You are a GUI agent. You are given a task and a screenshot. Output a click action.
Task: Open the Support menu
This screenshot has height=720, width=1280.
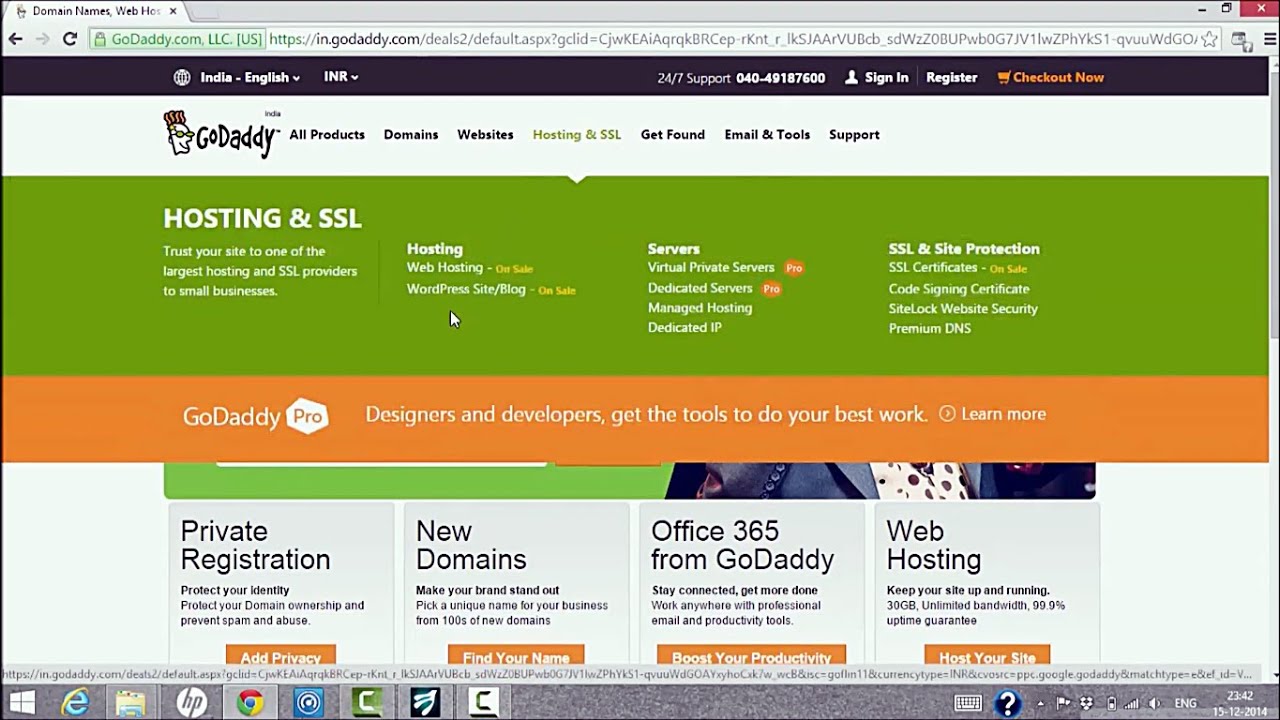click(x=854, y=134)
